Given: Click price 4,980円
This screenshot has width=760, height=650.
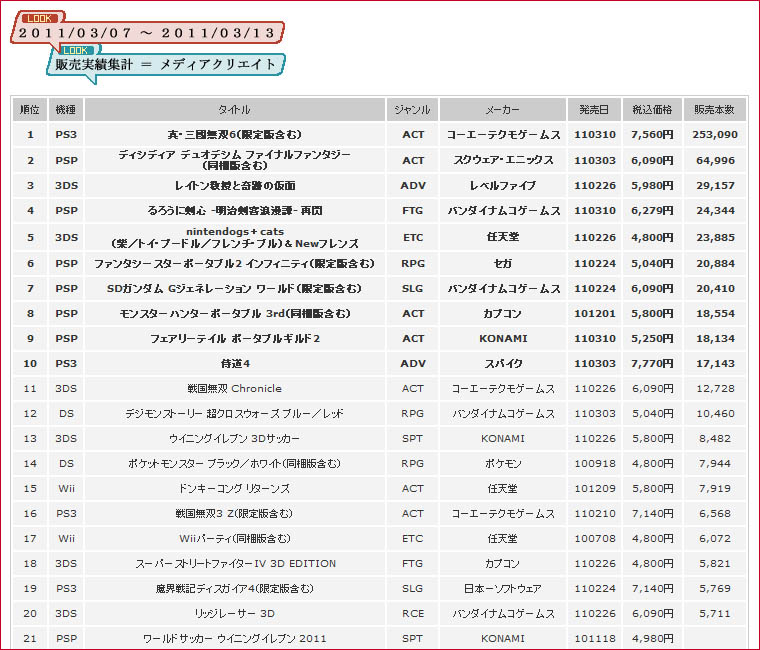Looking at the screenshot, I should coord(652,639).
